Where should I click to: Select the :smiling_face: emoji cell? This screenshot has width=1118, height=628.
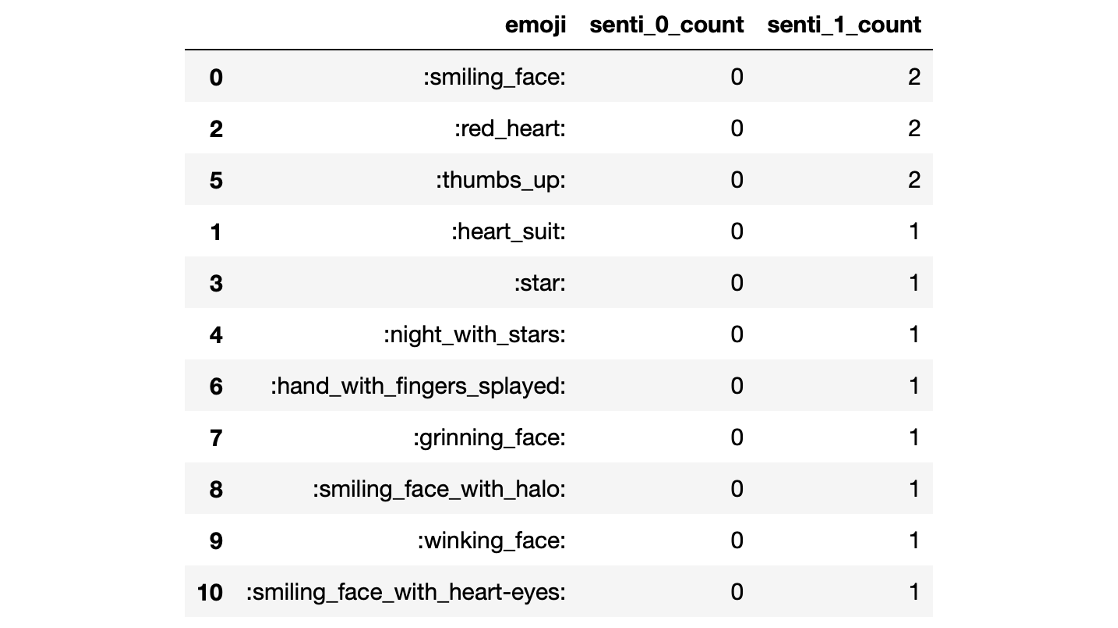pos(495,77)
